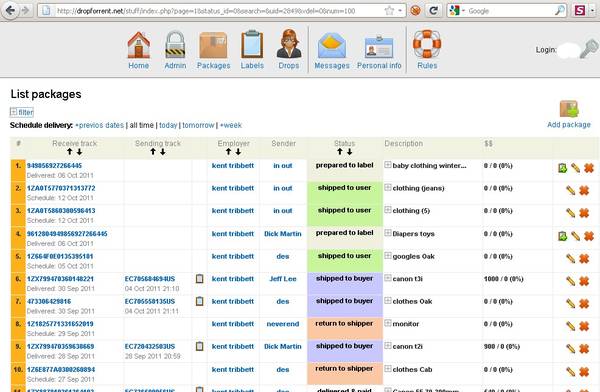Open clipboard icon for EC705558135US row
Viewport: 600px width, 392px height.
[199, 301]
